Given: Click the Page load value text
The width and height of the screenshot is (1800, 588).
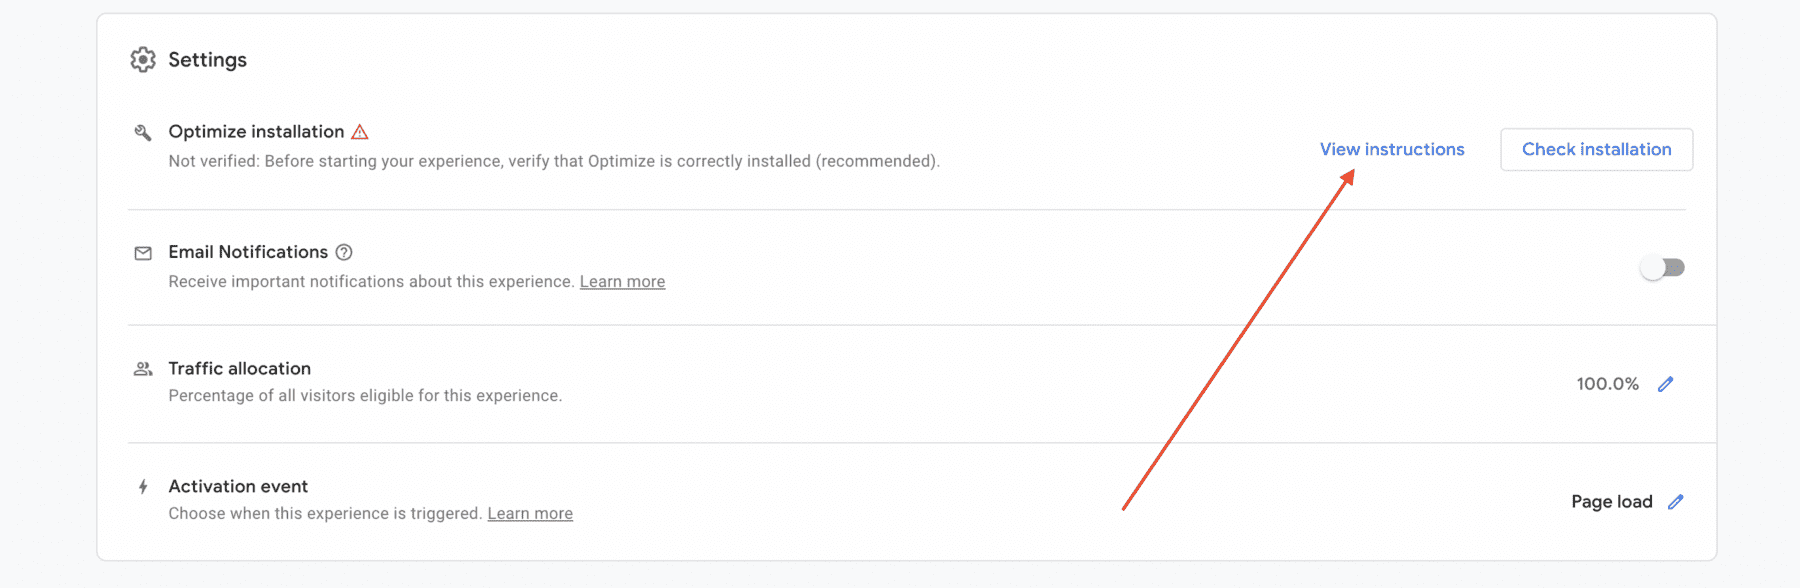Looking at the screenshot, I should click(x=1611, y=502).
